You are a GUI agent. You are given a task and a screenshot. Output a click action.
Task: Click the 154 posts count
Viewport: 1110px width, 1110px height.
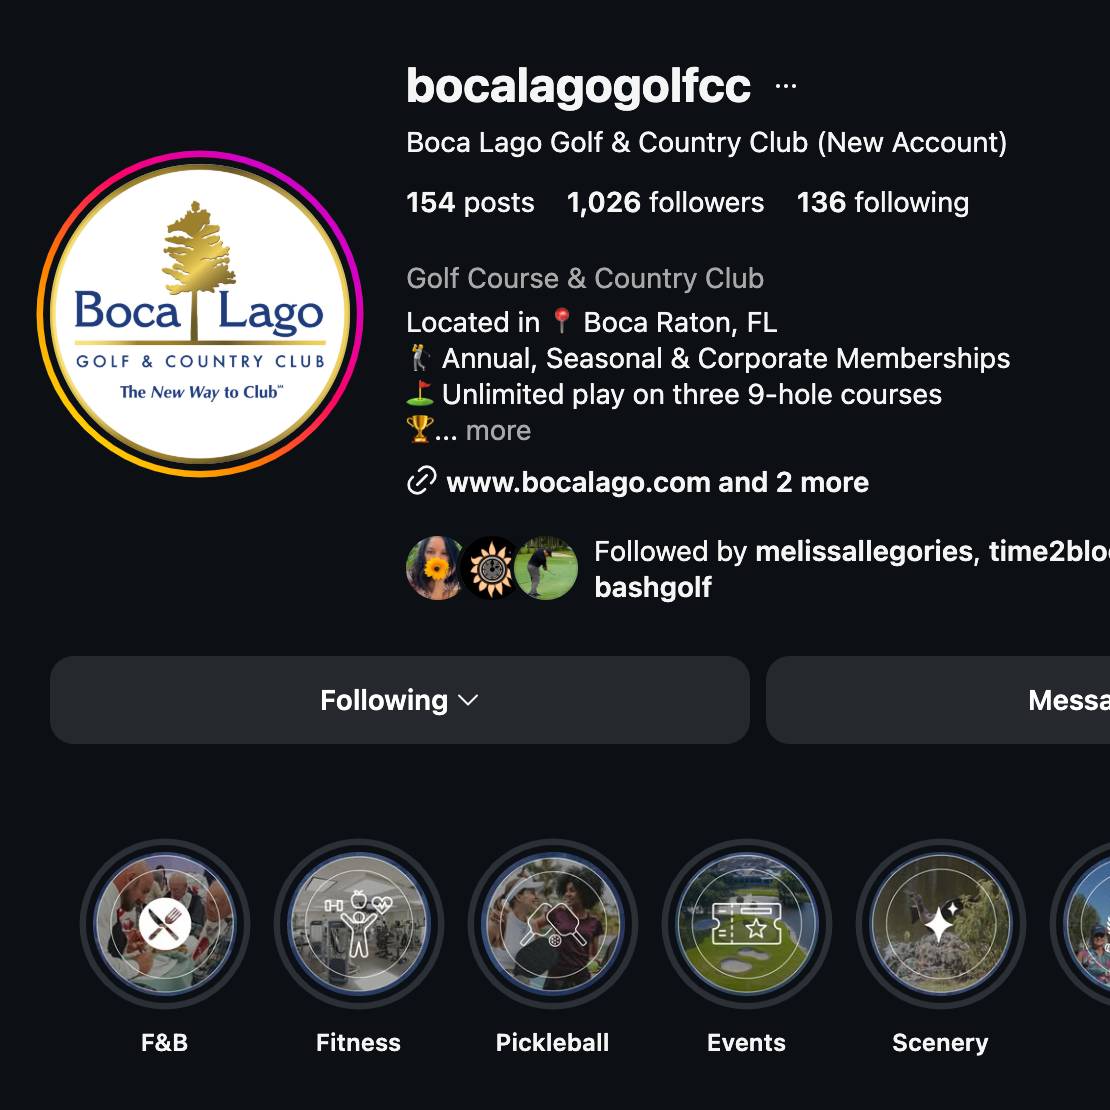[x=470, y=202]
